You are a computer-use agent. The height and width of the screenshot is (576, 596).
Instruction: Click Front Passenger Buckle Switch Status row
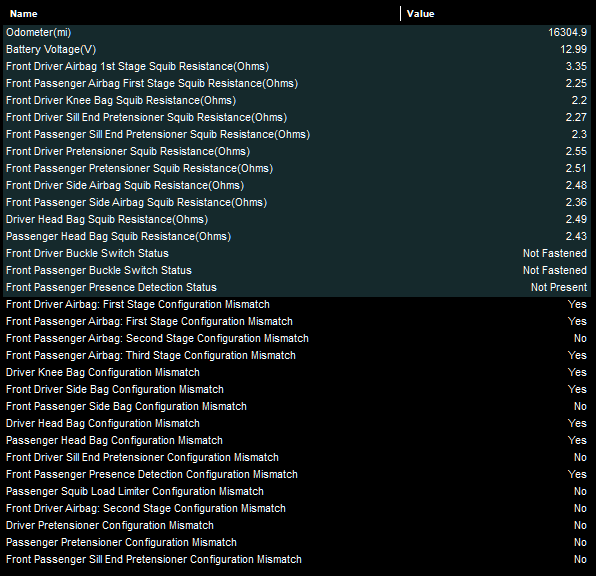(297, 270)
